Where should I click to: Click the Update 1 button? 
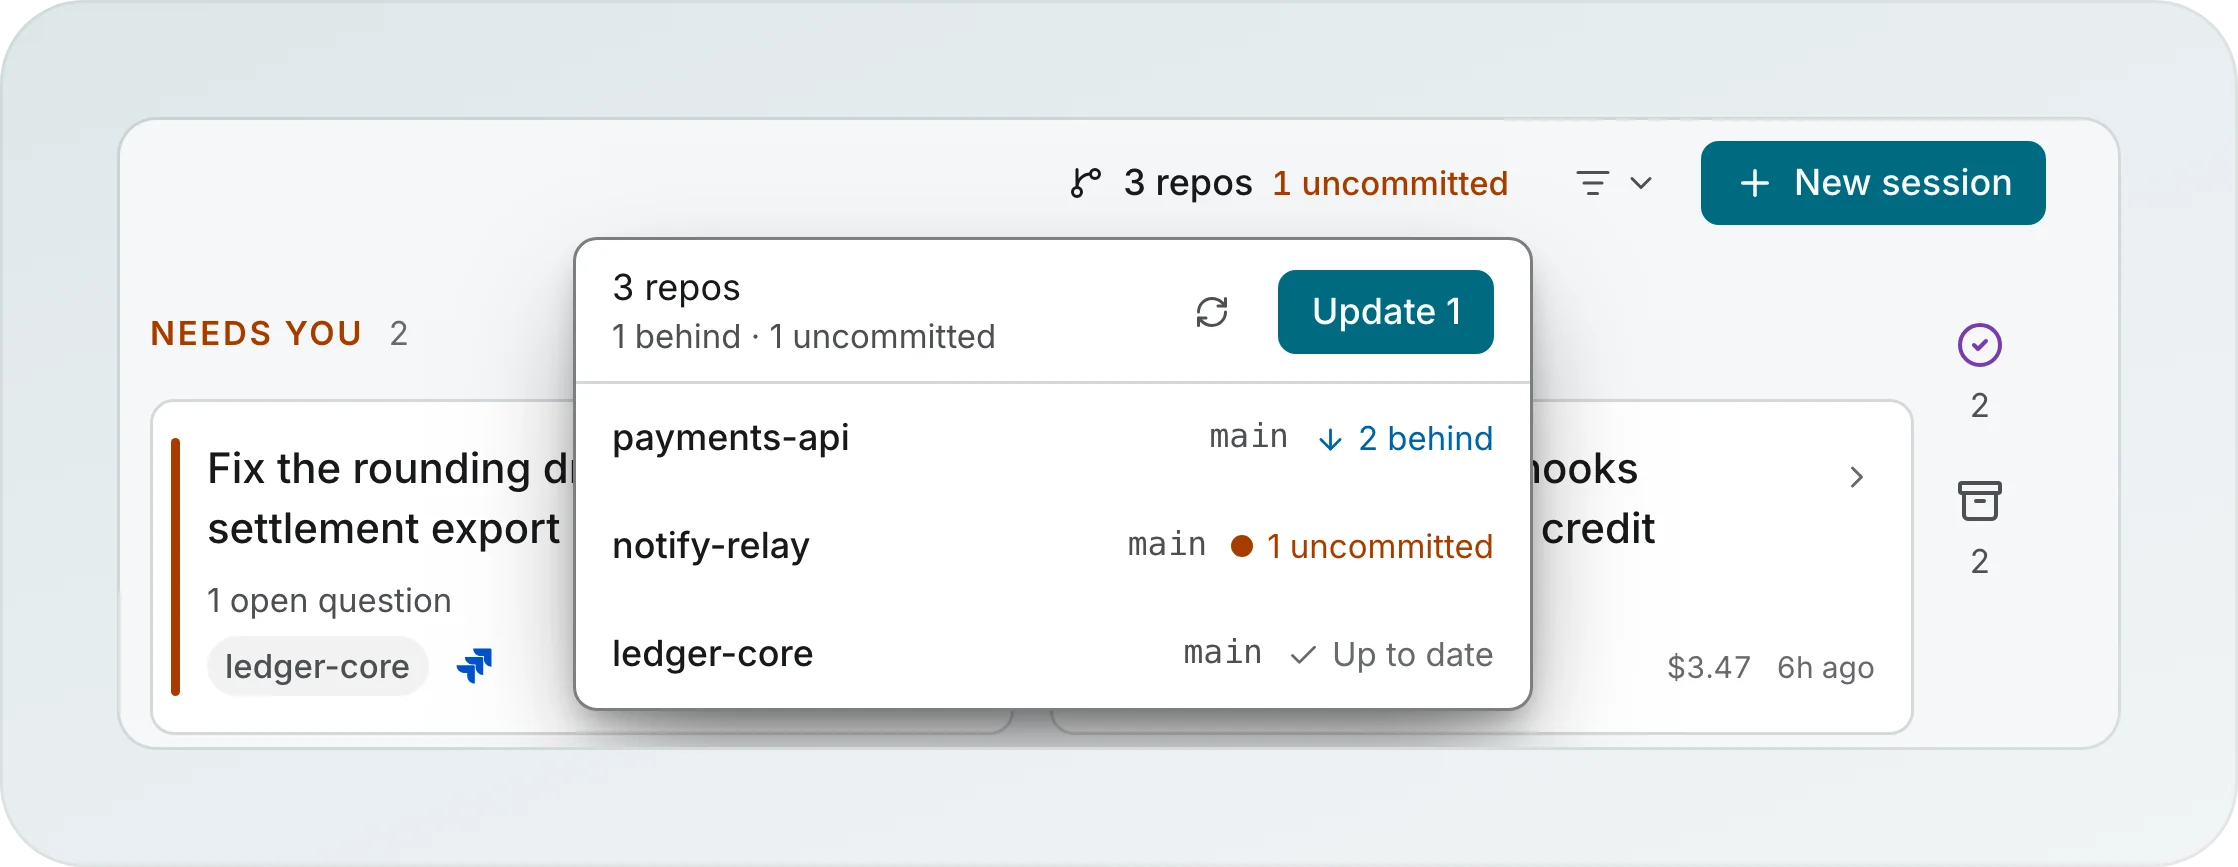pos(1386,312)
